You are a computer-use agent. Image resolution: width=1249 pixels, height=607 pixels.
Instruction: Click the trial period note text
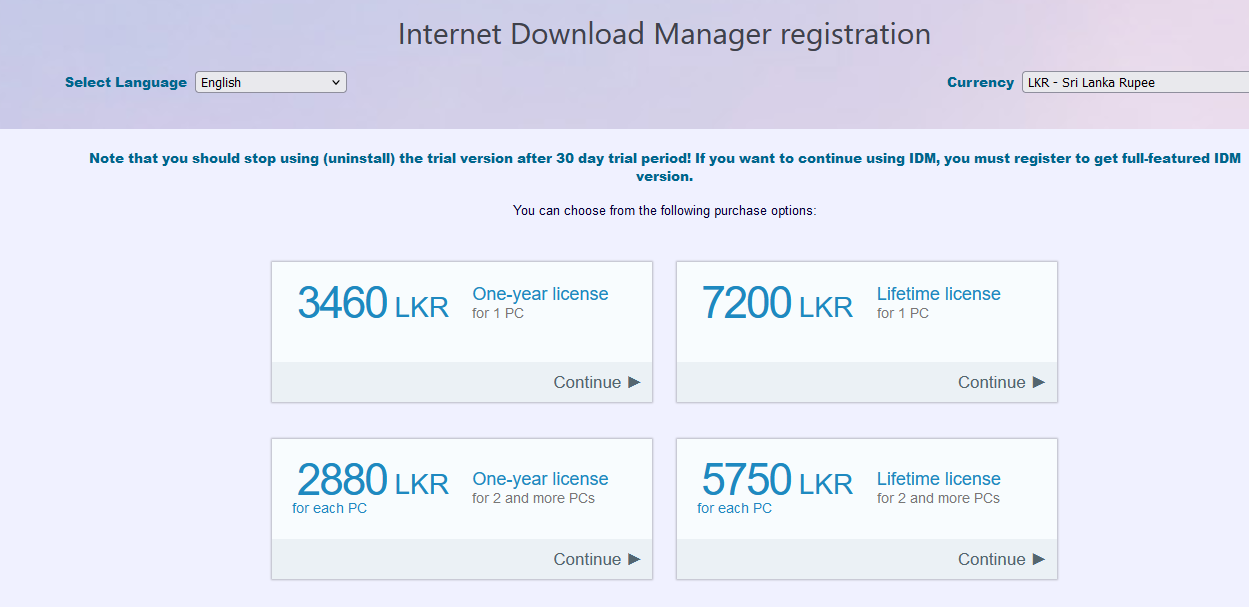[x=664, y=167]
